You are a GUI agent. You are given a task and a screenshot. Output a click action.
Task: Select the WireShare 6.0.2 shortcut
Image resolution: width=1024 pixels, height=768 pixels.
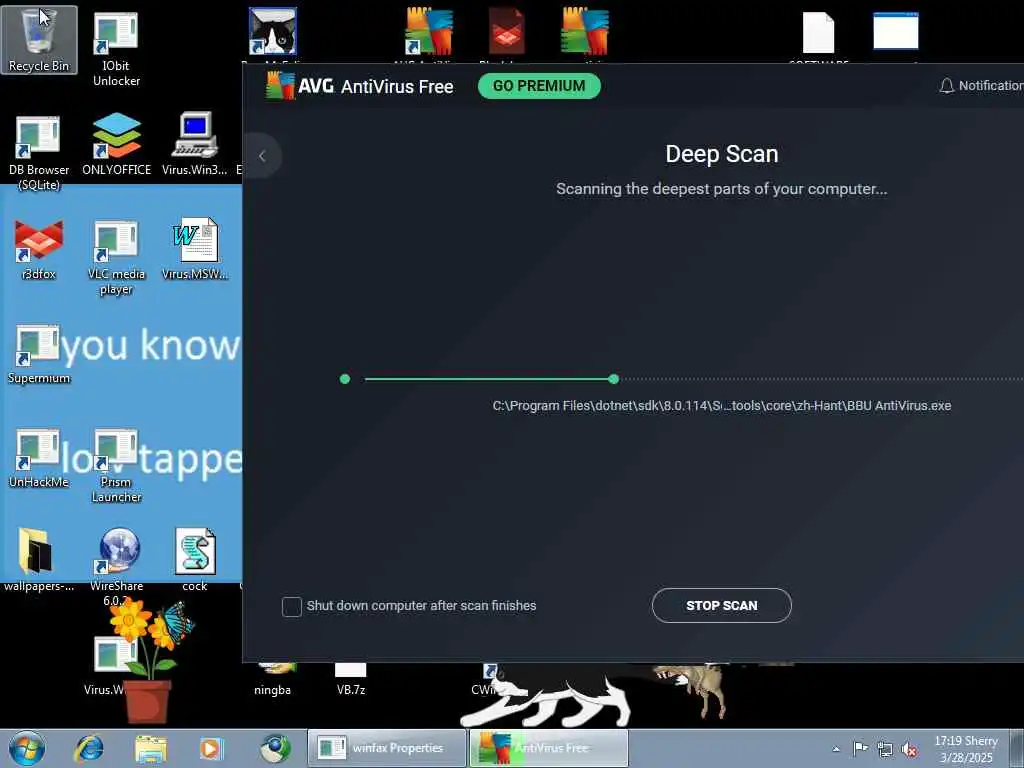116,566
